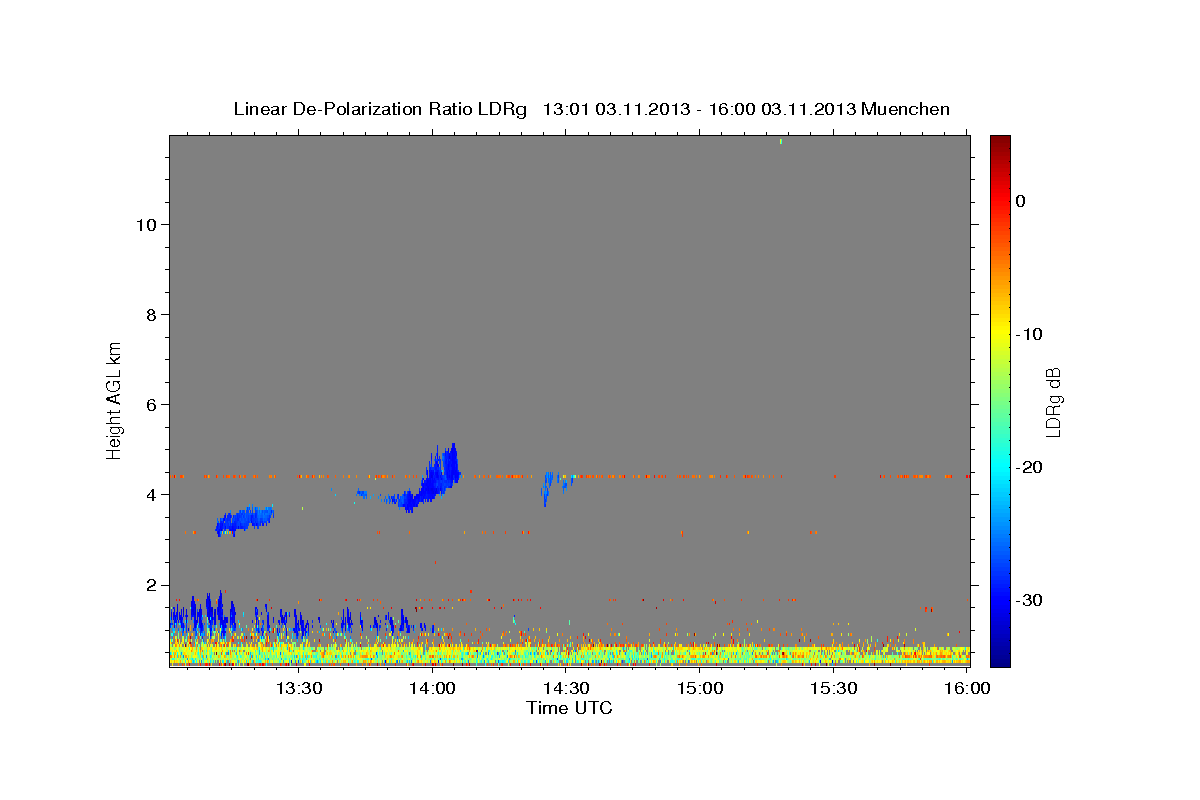Click the 13:30 time tick label

[299, 688]
